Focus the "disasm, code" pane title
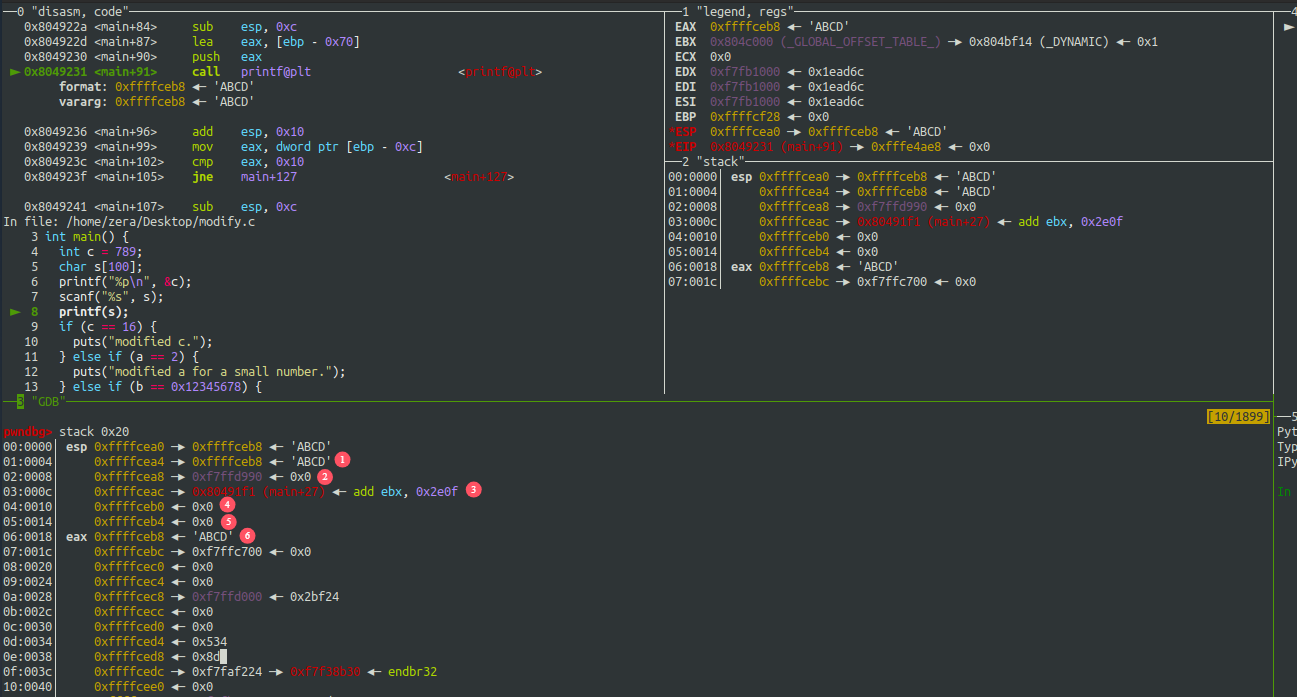This screenshot has width=1297, height=697. (72, 11)
